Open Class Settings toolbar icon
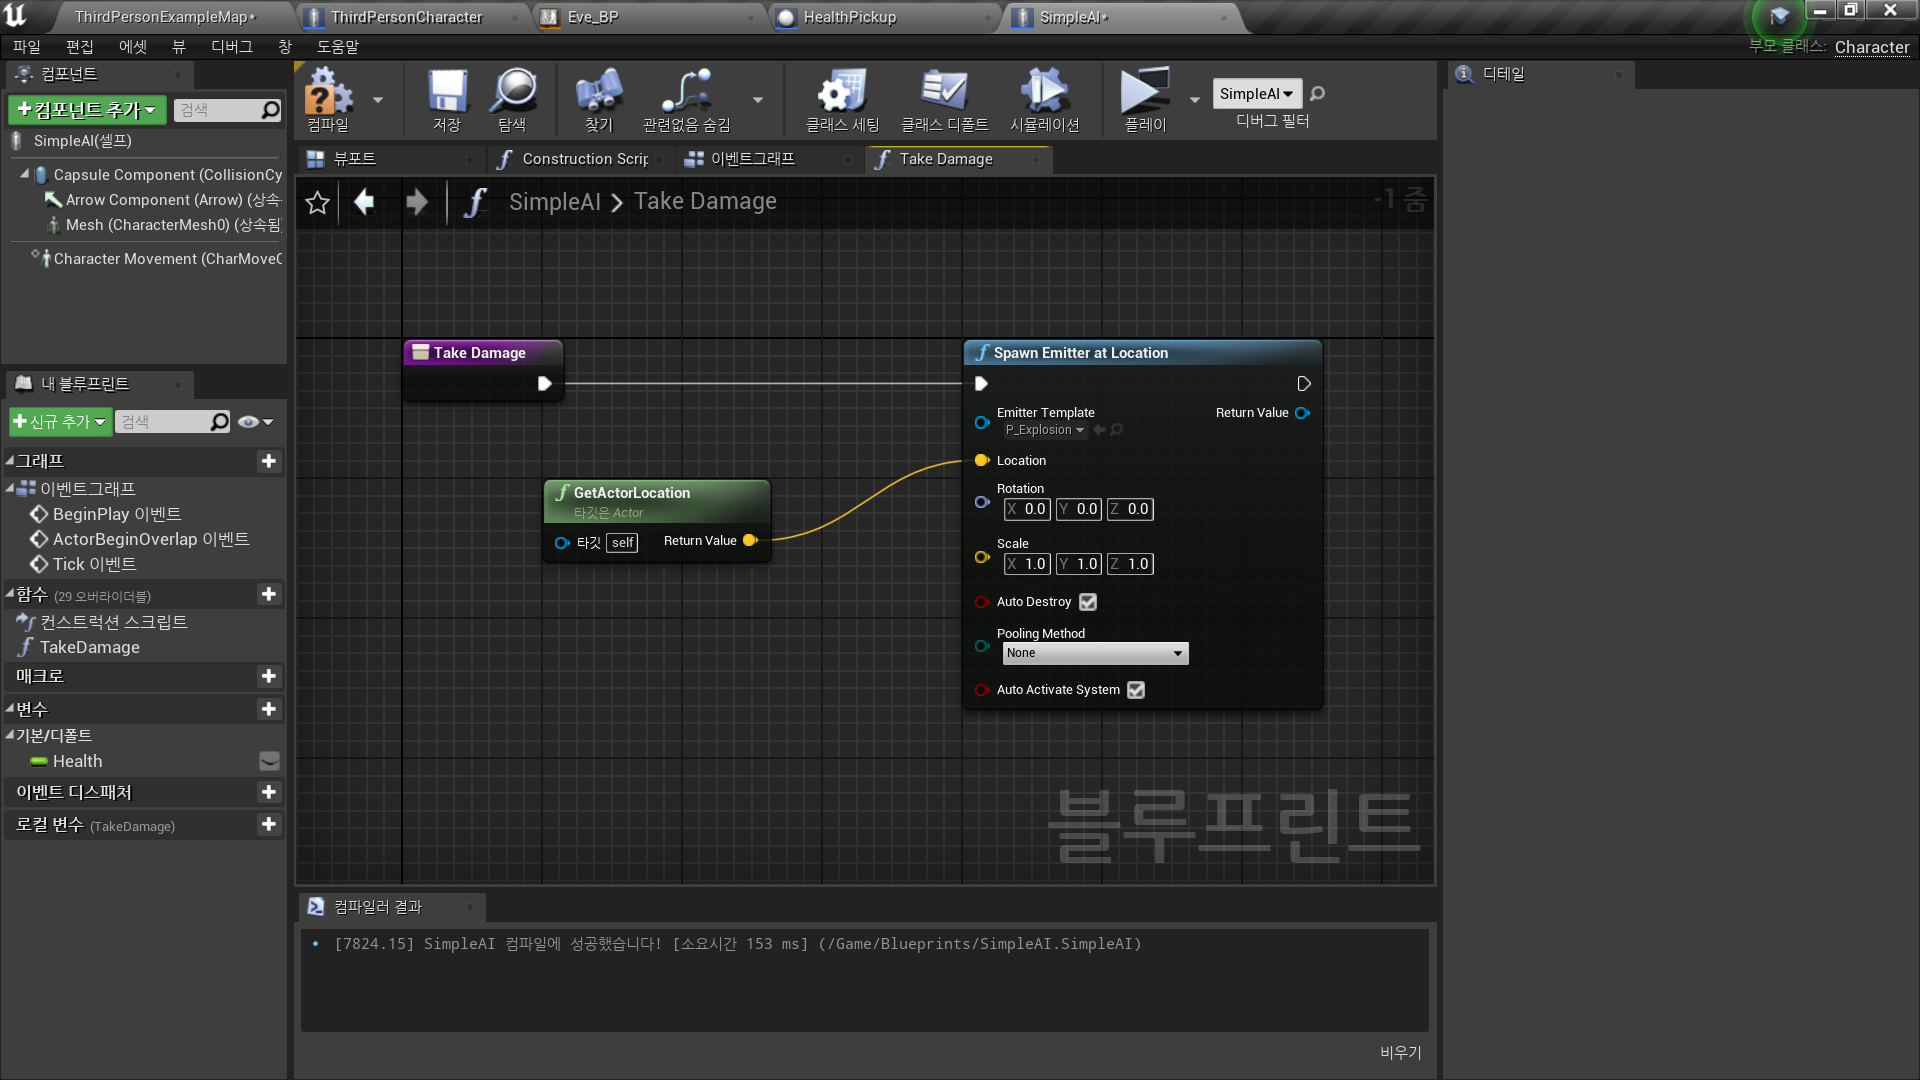Image resolution: width=1920 pixels, height=1080 pixels. coord(842,93)
